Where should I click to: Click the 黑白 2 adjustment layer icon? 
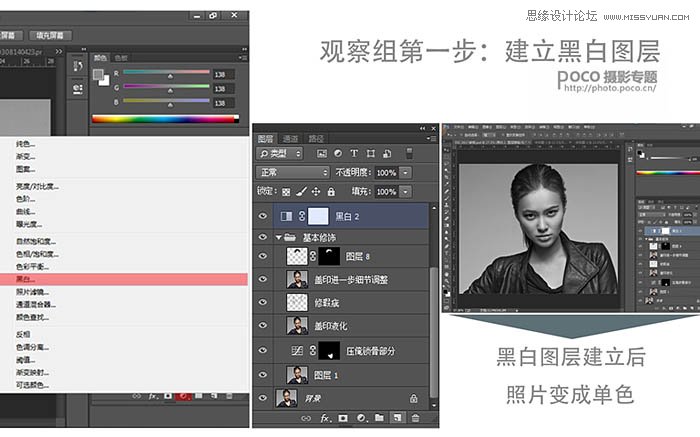(286, 216)
